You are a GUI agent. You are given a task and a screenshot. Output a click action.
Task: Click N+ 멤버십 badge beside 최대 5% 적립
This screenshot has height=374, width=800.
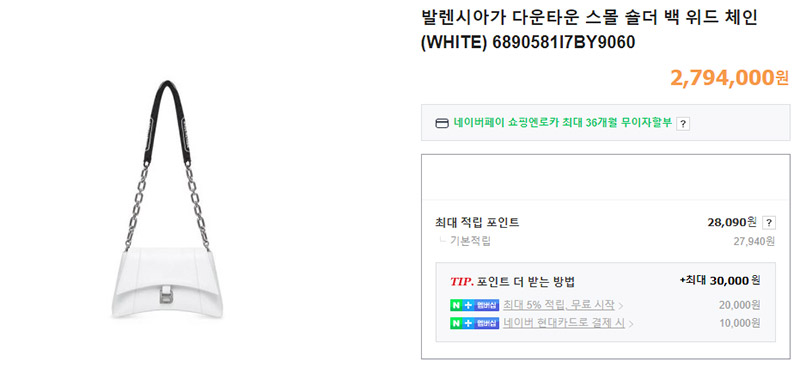(x=474, y=305)
